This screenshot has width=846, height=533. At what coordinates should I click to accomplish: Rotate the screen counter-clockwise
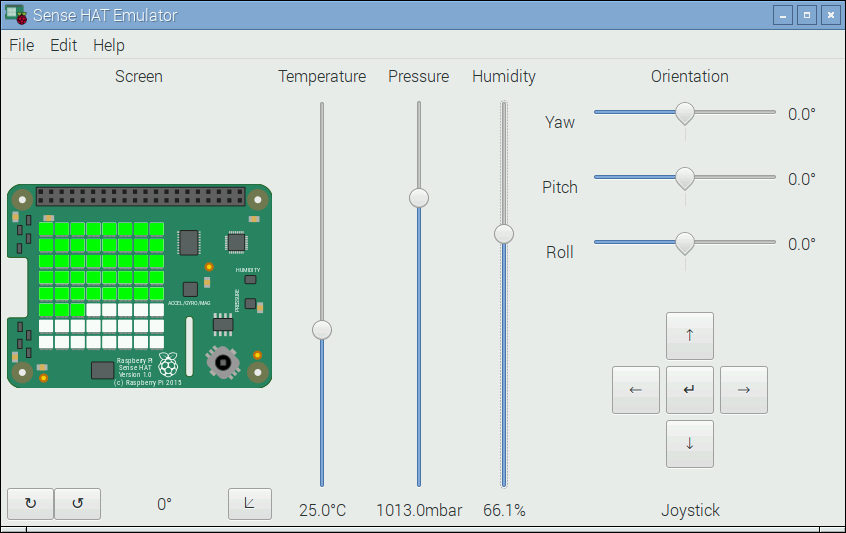[77, 504]
